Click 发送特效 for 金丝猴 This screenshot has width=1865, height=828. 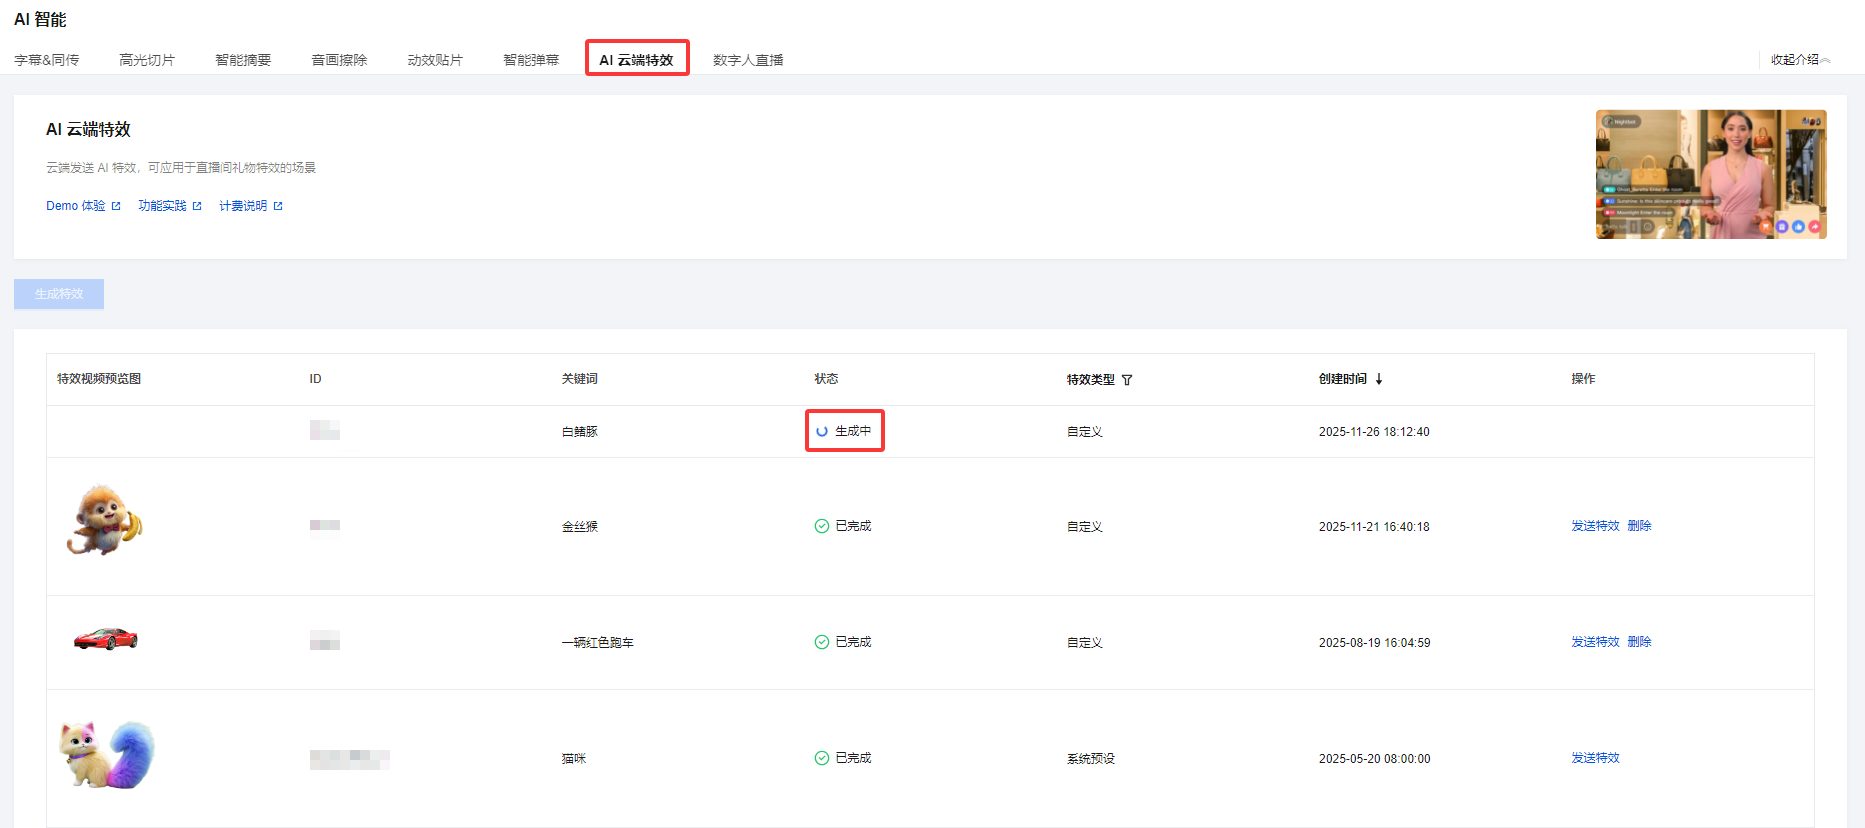pyautogui.click(x=1595, y=526)
